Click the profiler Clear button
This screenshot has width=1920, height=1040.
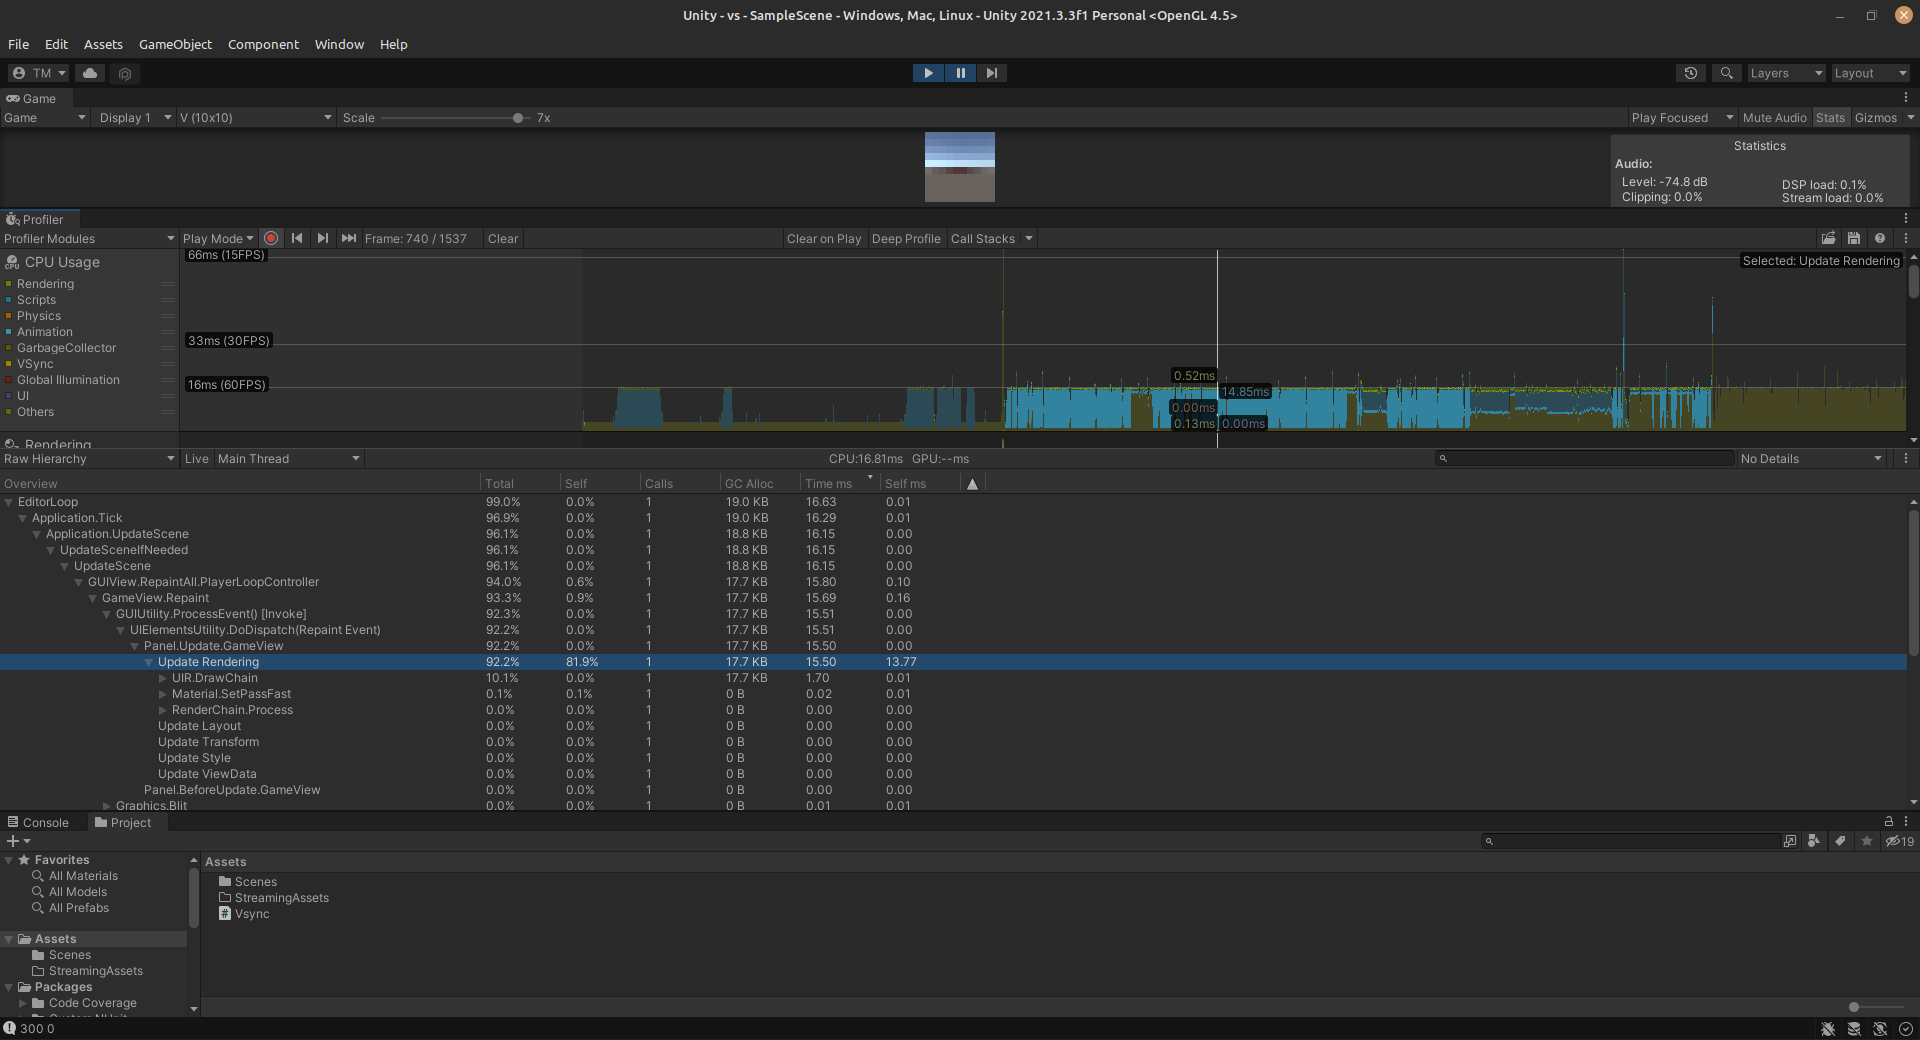pyautogui.click(x=503, y=239)
